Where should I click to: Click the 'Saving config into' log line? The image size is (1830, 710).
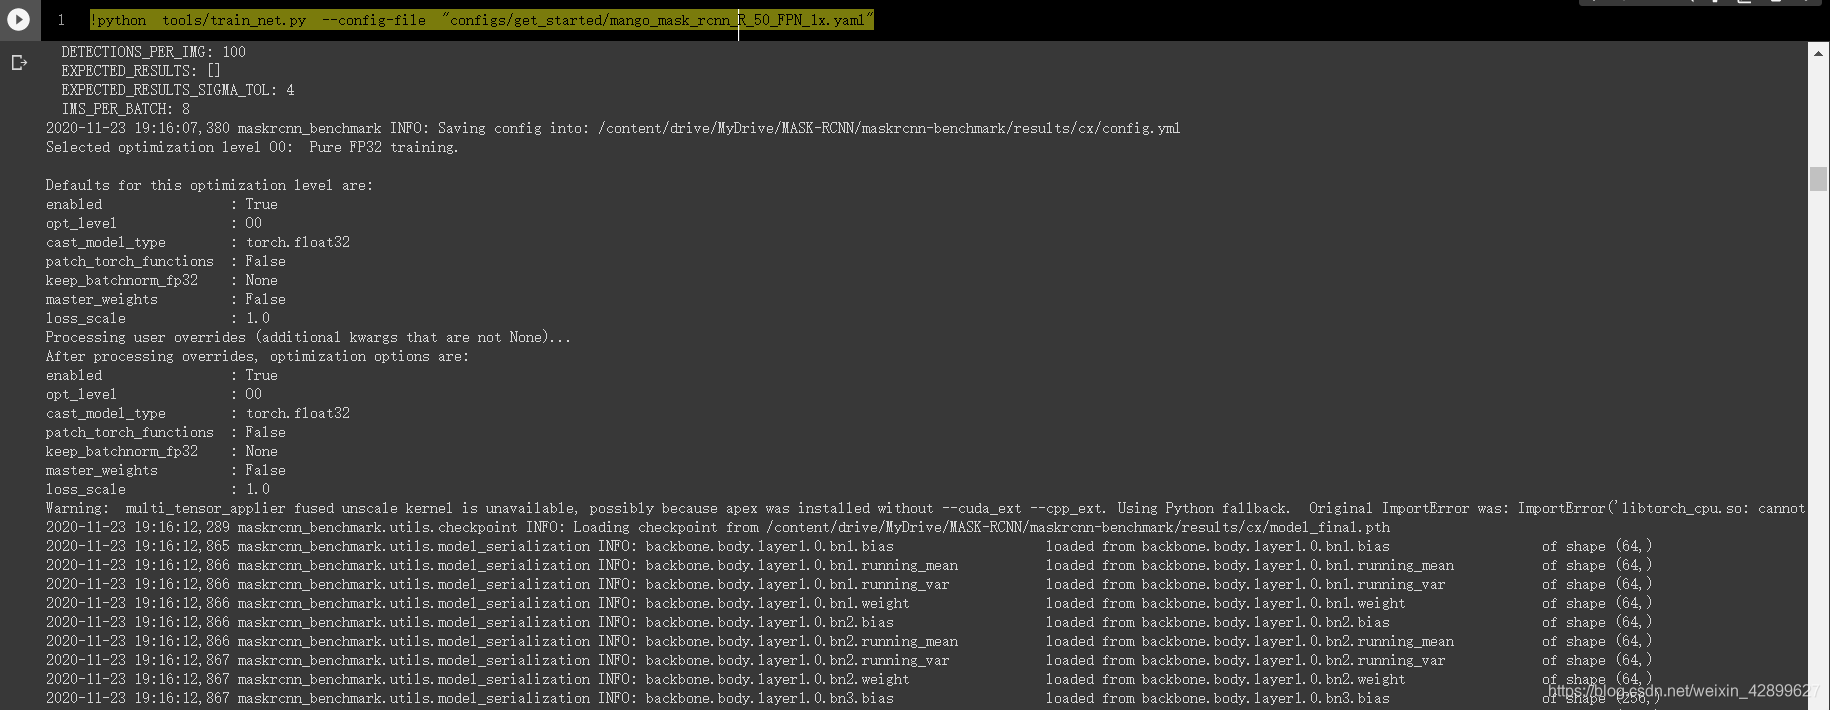pyautogui.click(x=613, y=128)
